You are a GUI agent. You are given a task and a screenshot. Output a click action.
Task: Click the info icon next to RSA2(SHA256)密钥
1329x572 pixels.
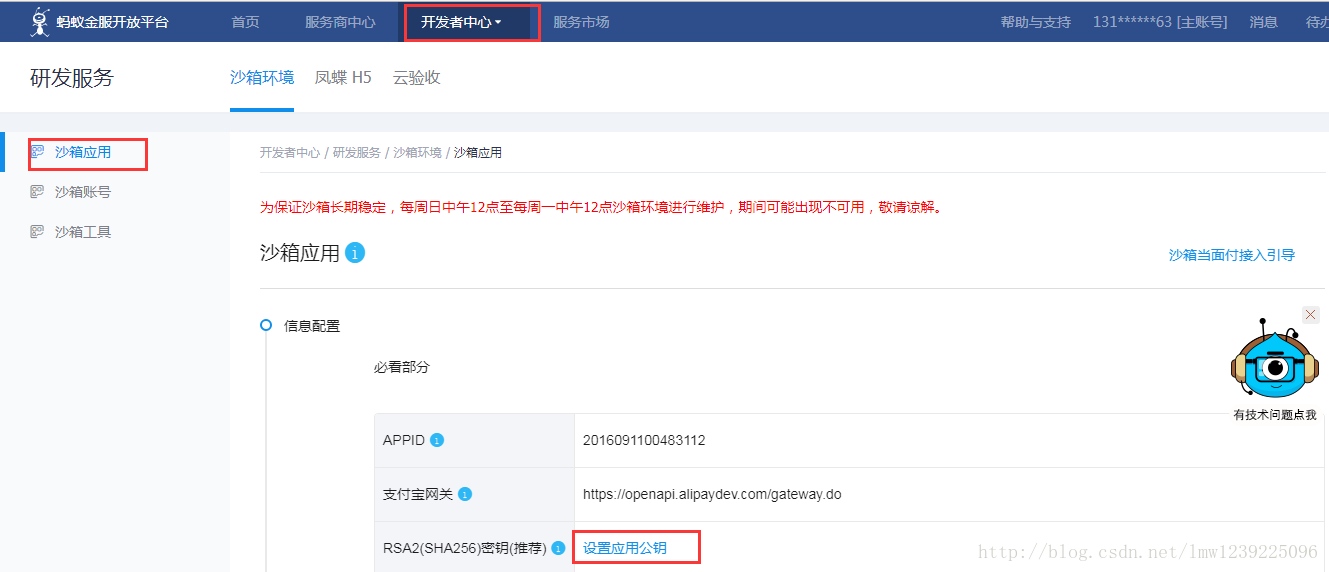coord(558,548)
